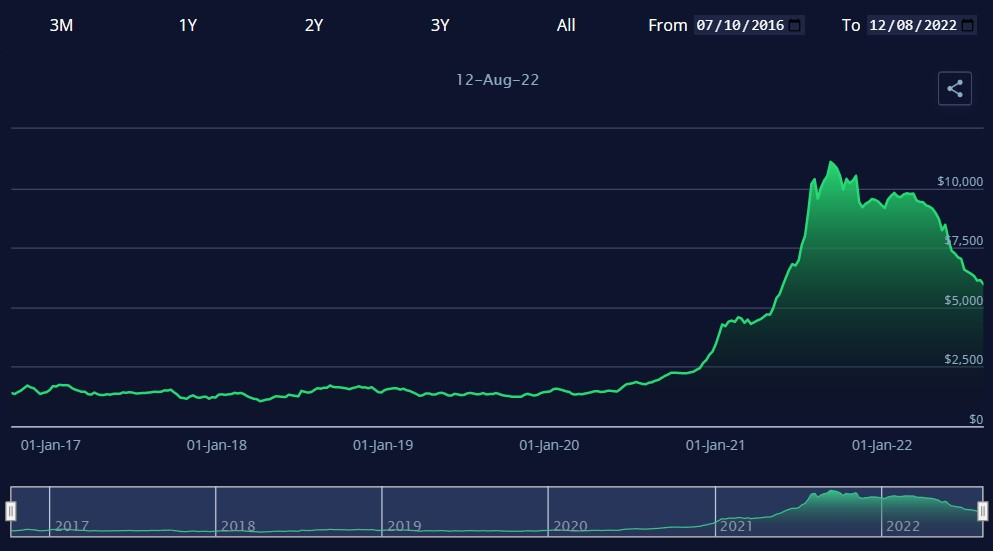Pick the 3Y range option

[x=440, y=25]
